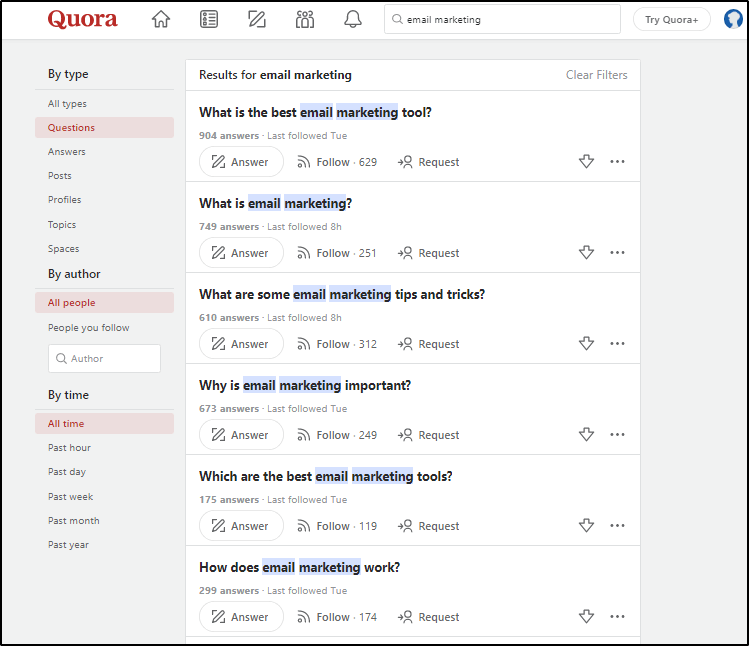The height and width of the screenshot is (646, 749).
Task: Downvote 'Which are the best email marketing tools?'
Action: click(586, 526)
